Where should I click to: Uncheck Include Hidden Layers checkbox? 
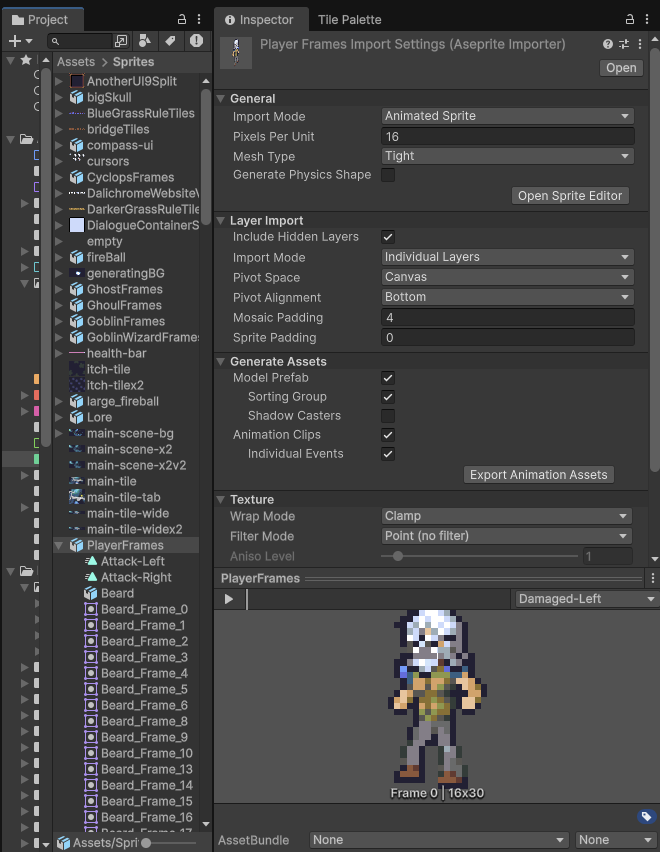(388, 237)
